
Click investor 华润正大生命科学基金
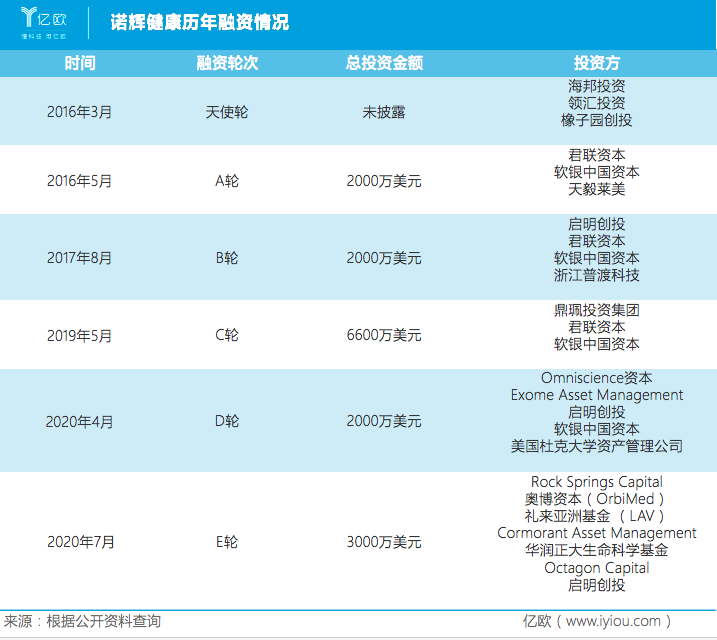click(x=597, y=550)
